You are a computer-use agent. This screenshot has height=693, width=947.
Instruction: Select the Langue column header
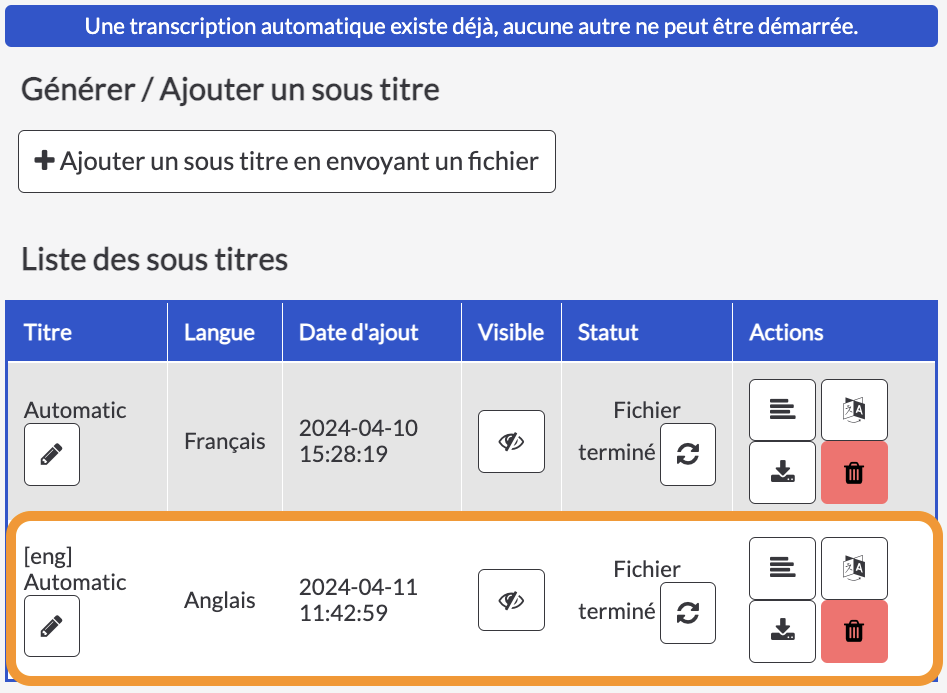[219, 332]
